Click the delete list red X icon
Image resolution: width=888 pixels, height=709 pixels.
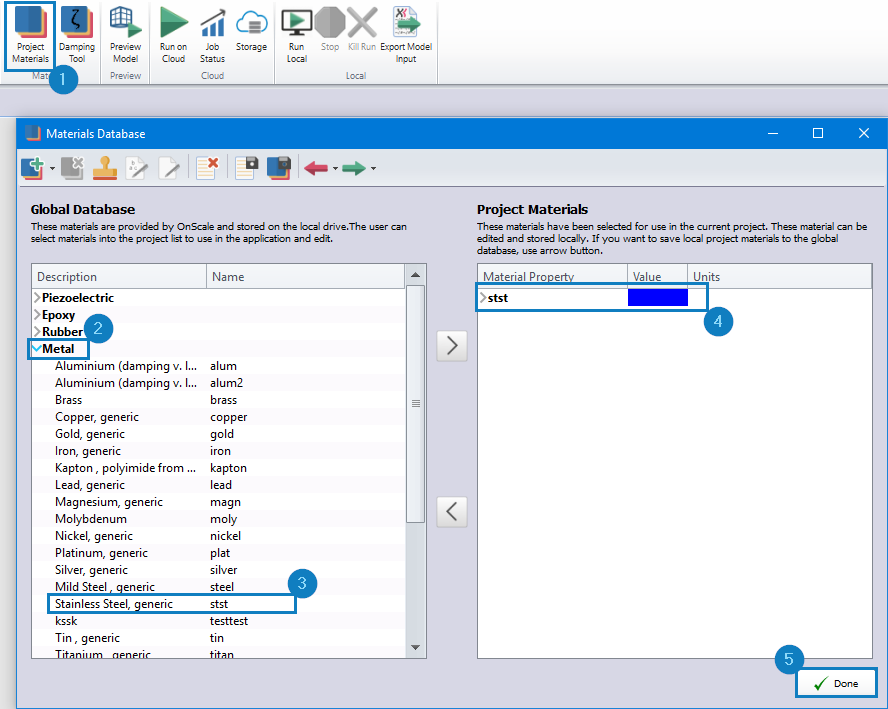(x=207, y=168)
